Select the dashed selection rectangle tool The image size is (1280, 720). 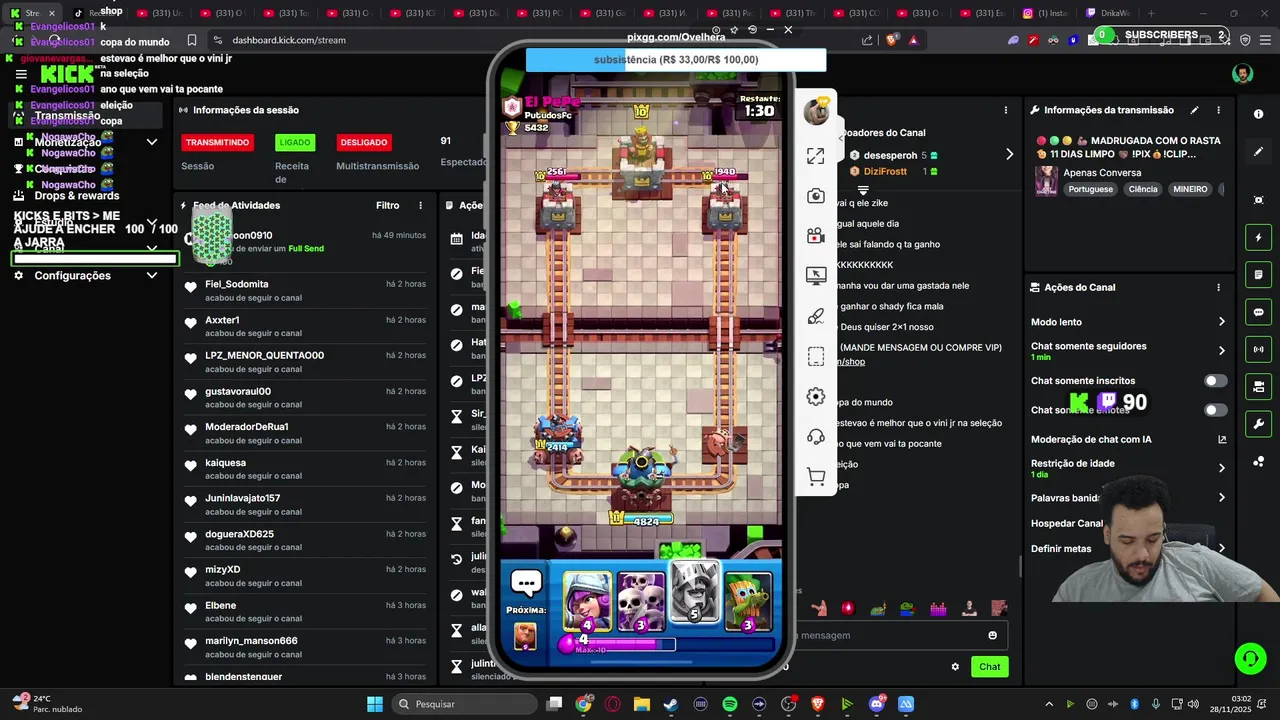click(816, 357)
